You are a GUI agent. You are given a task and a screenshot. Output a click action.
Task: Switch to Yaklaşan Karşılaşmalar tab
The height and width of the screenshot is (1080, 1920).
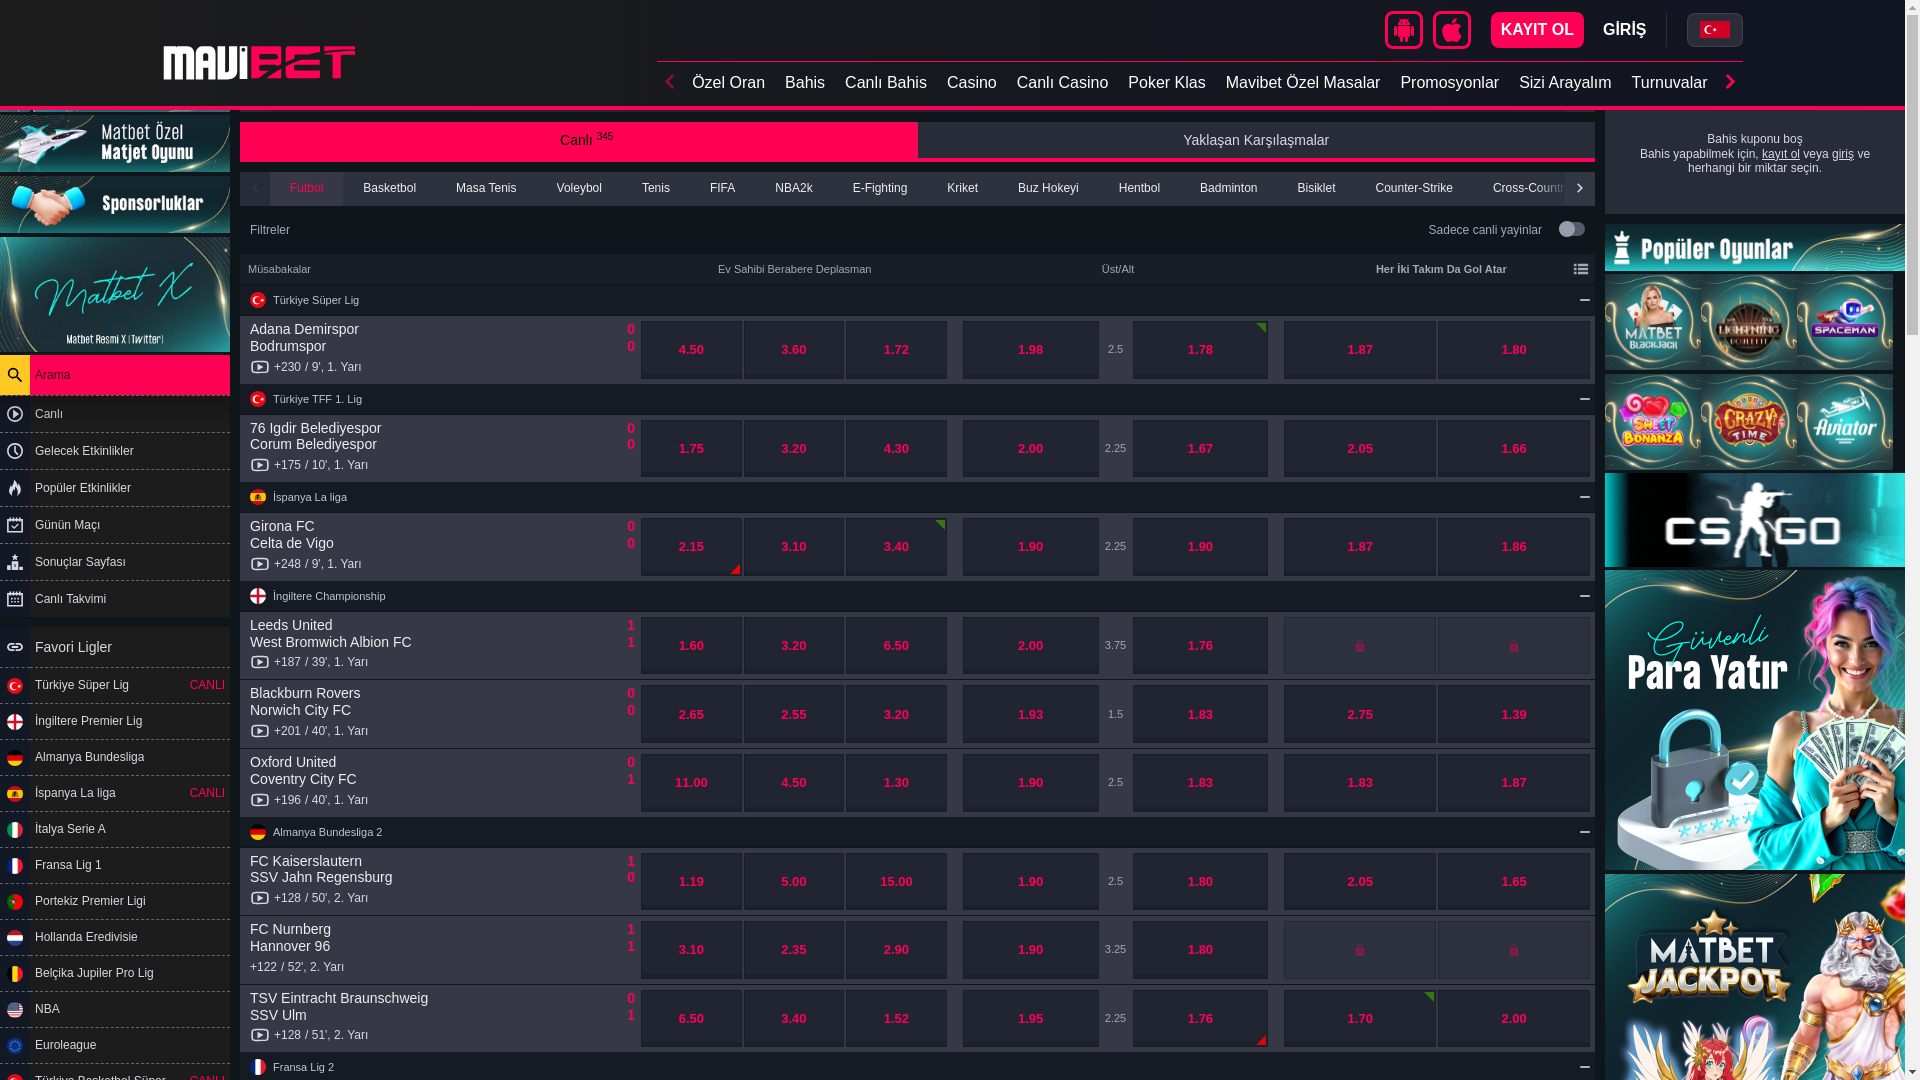pyautogui.click(x=1256, y=140)
